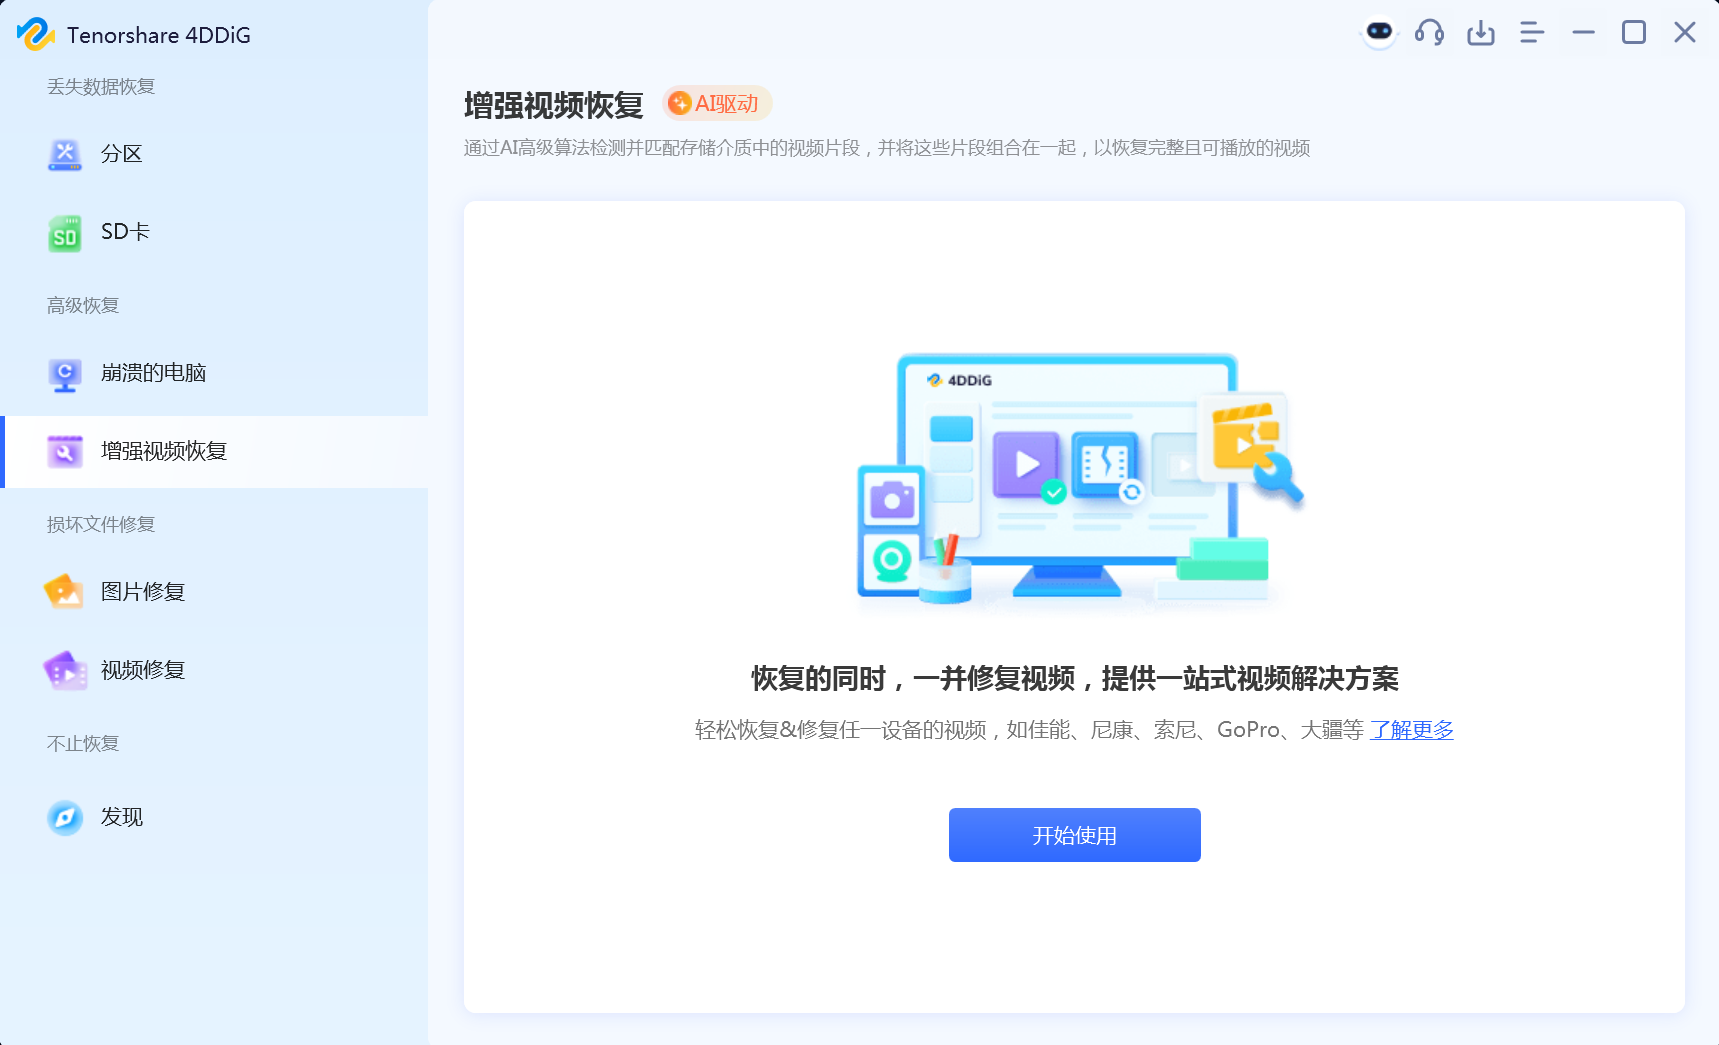The height and width of the screenshot is (1045, 1719).
Task: Open the Discover (发现) compass icon
Action: click(x=65, y=818)
